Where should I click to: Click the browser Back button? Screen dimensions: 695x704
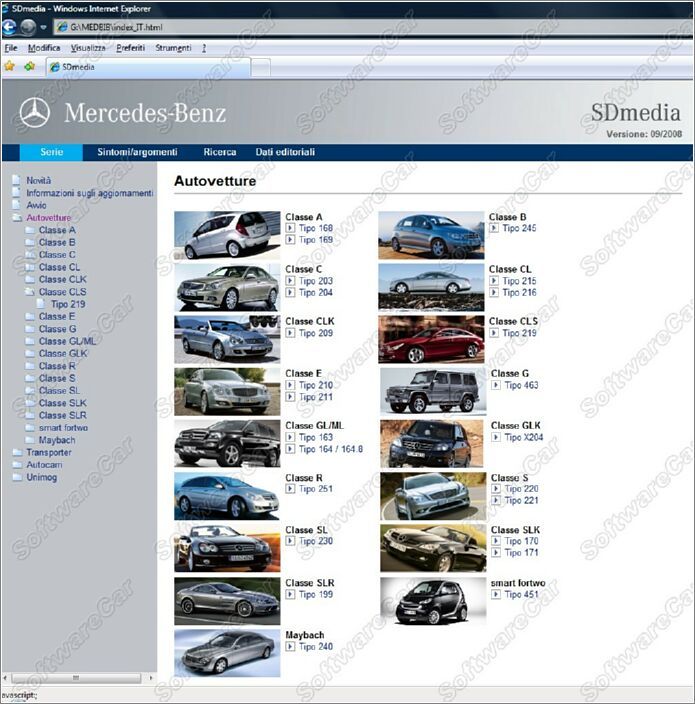10,27
